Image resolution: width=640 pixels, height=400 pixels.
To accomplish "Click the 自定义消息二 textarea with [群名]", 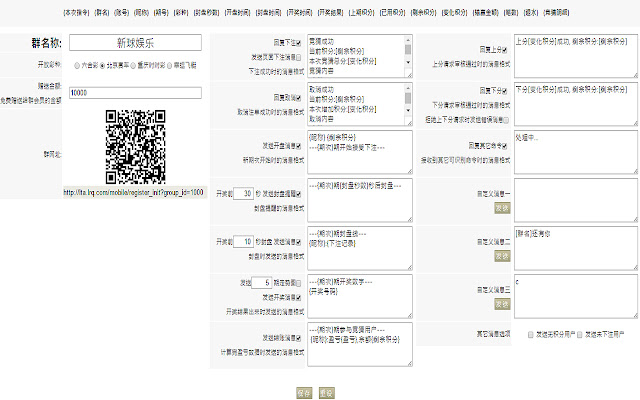I will pos(576,249).
